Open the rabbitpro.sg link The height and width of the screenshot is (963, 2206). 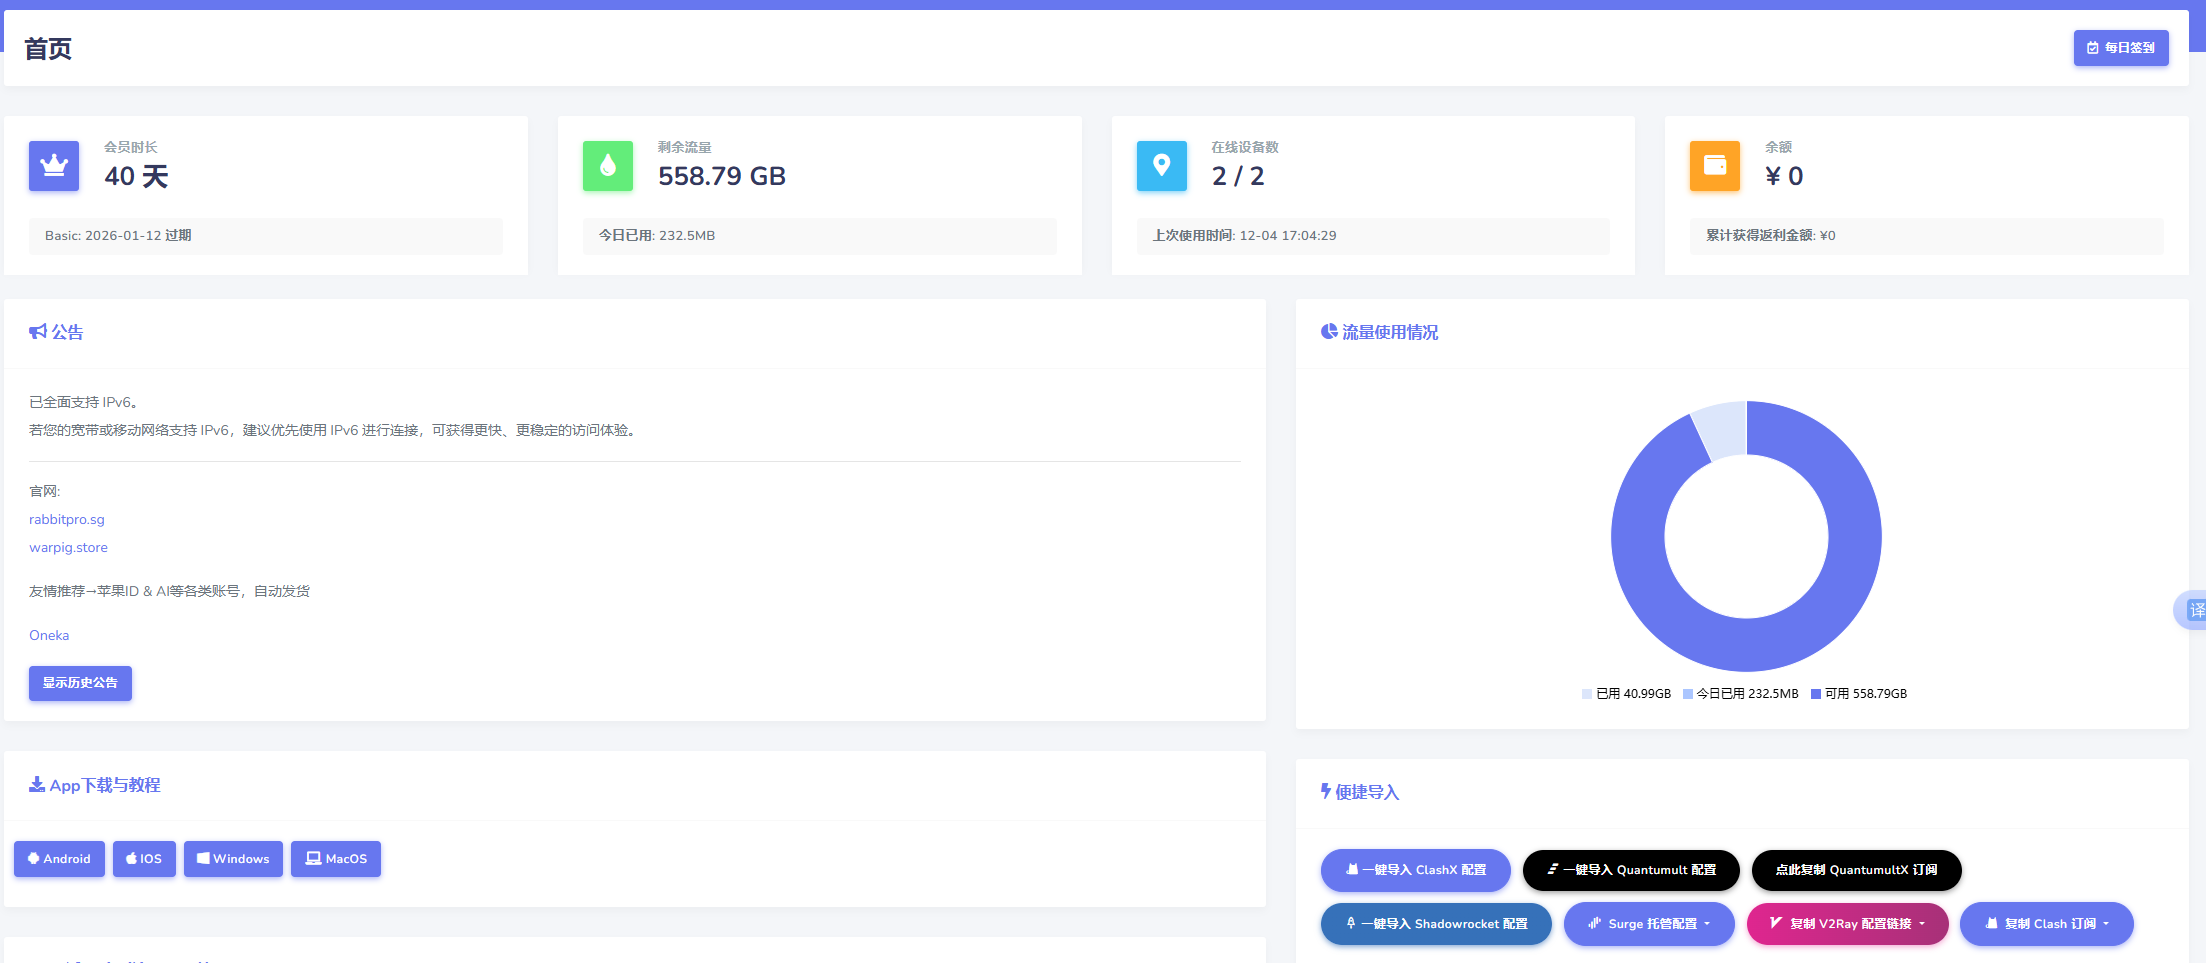click(x=67, y=520)
